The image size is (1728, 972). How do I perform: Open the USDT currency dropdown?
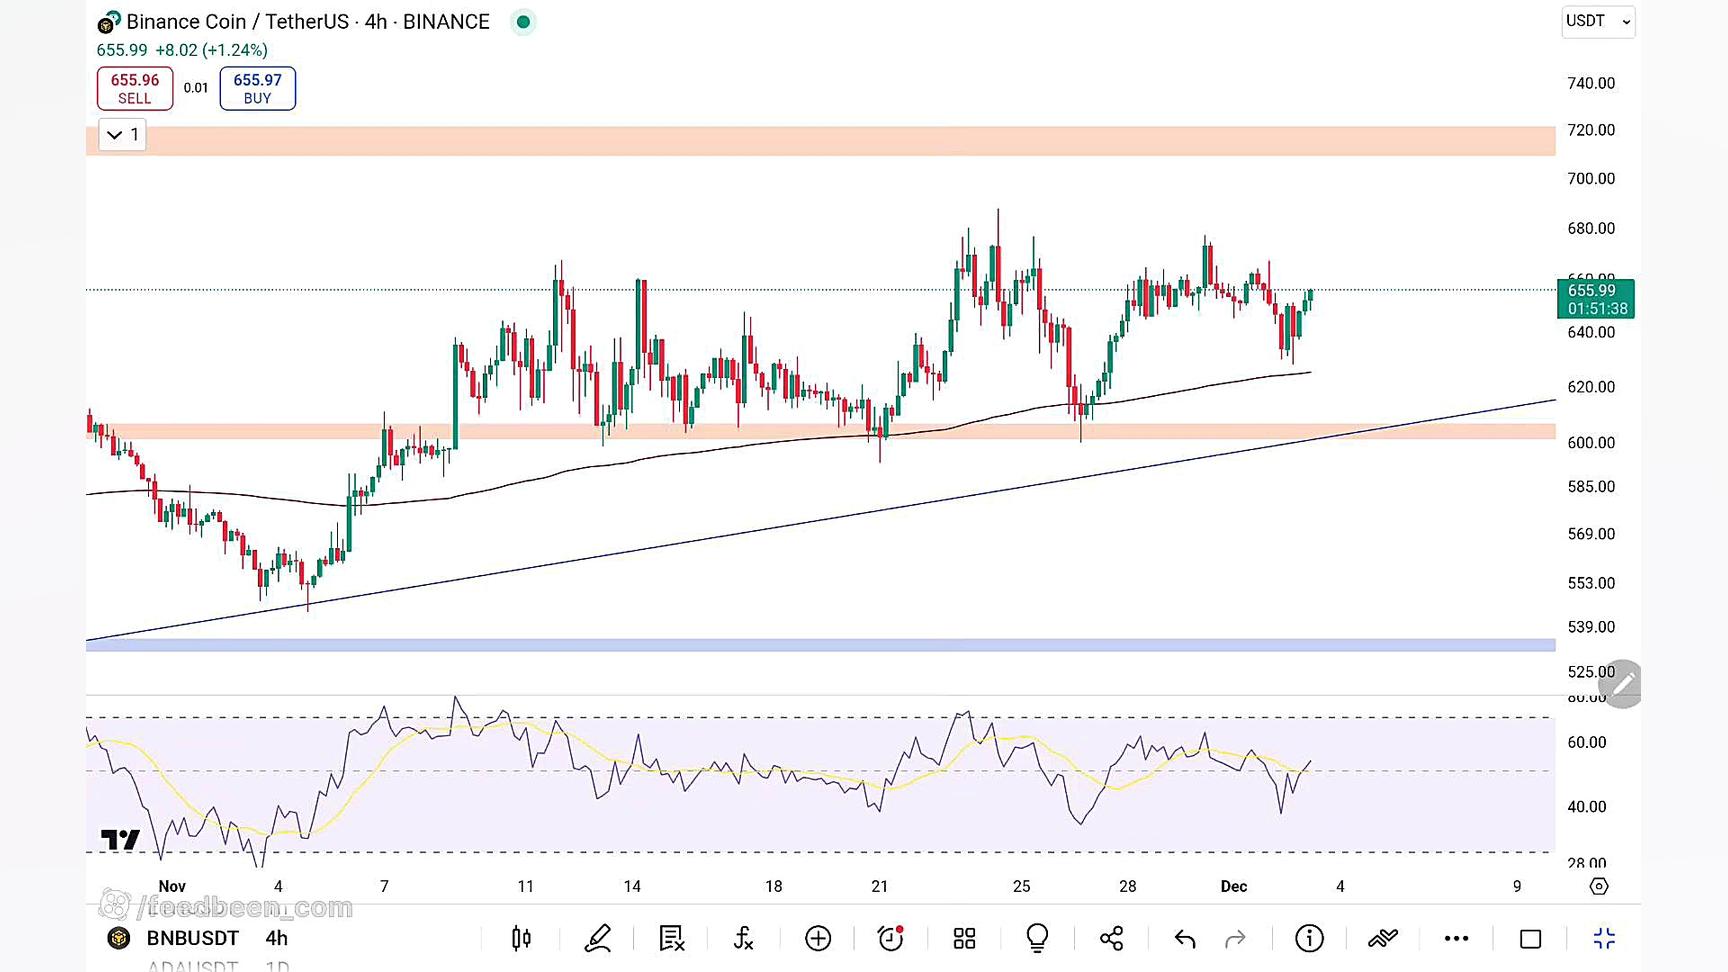(x=1598, y=21)
